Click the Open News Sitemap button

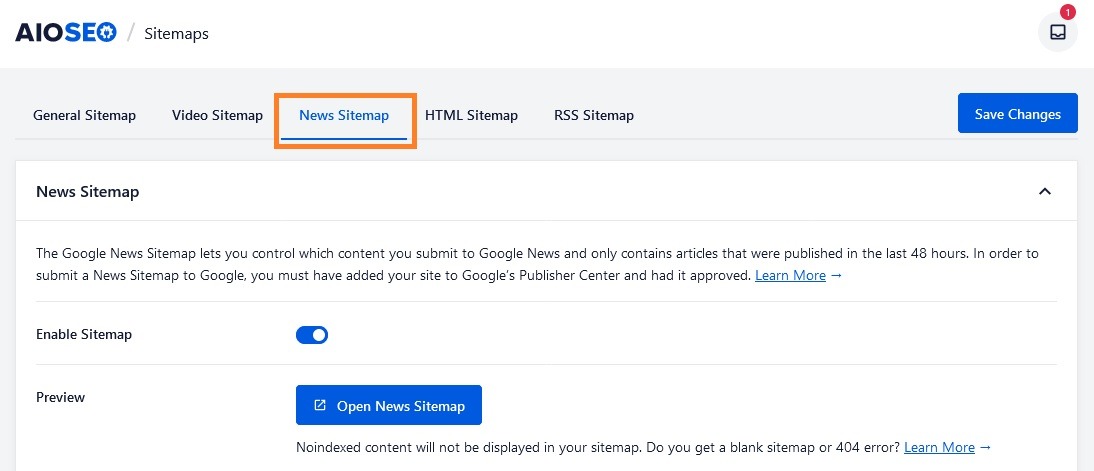[x=389, y=406]
